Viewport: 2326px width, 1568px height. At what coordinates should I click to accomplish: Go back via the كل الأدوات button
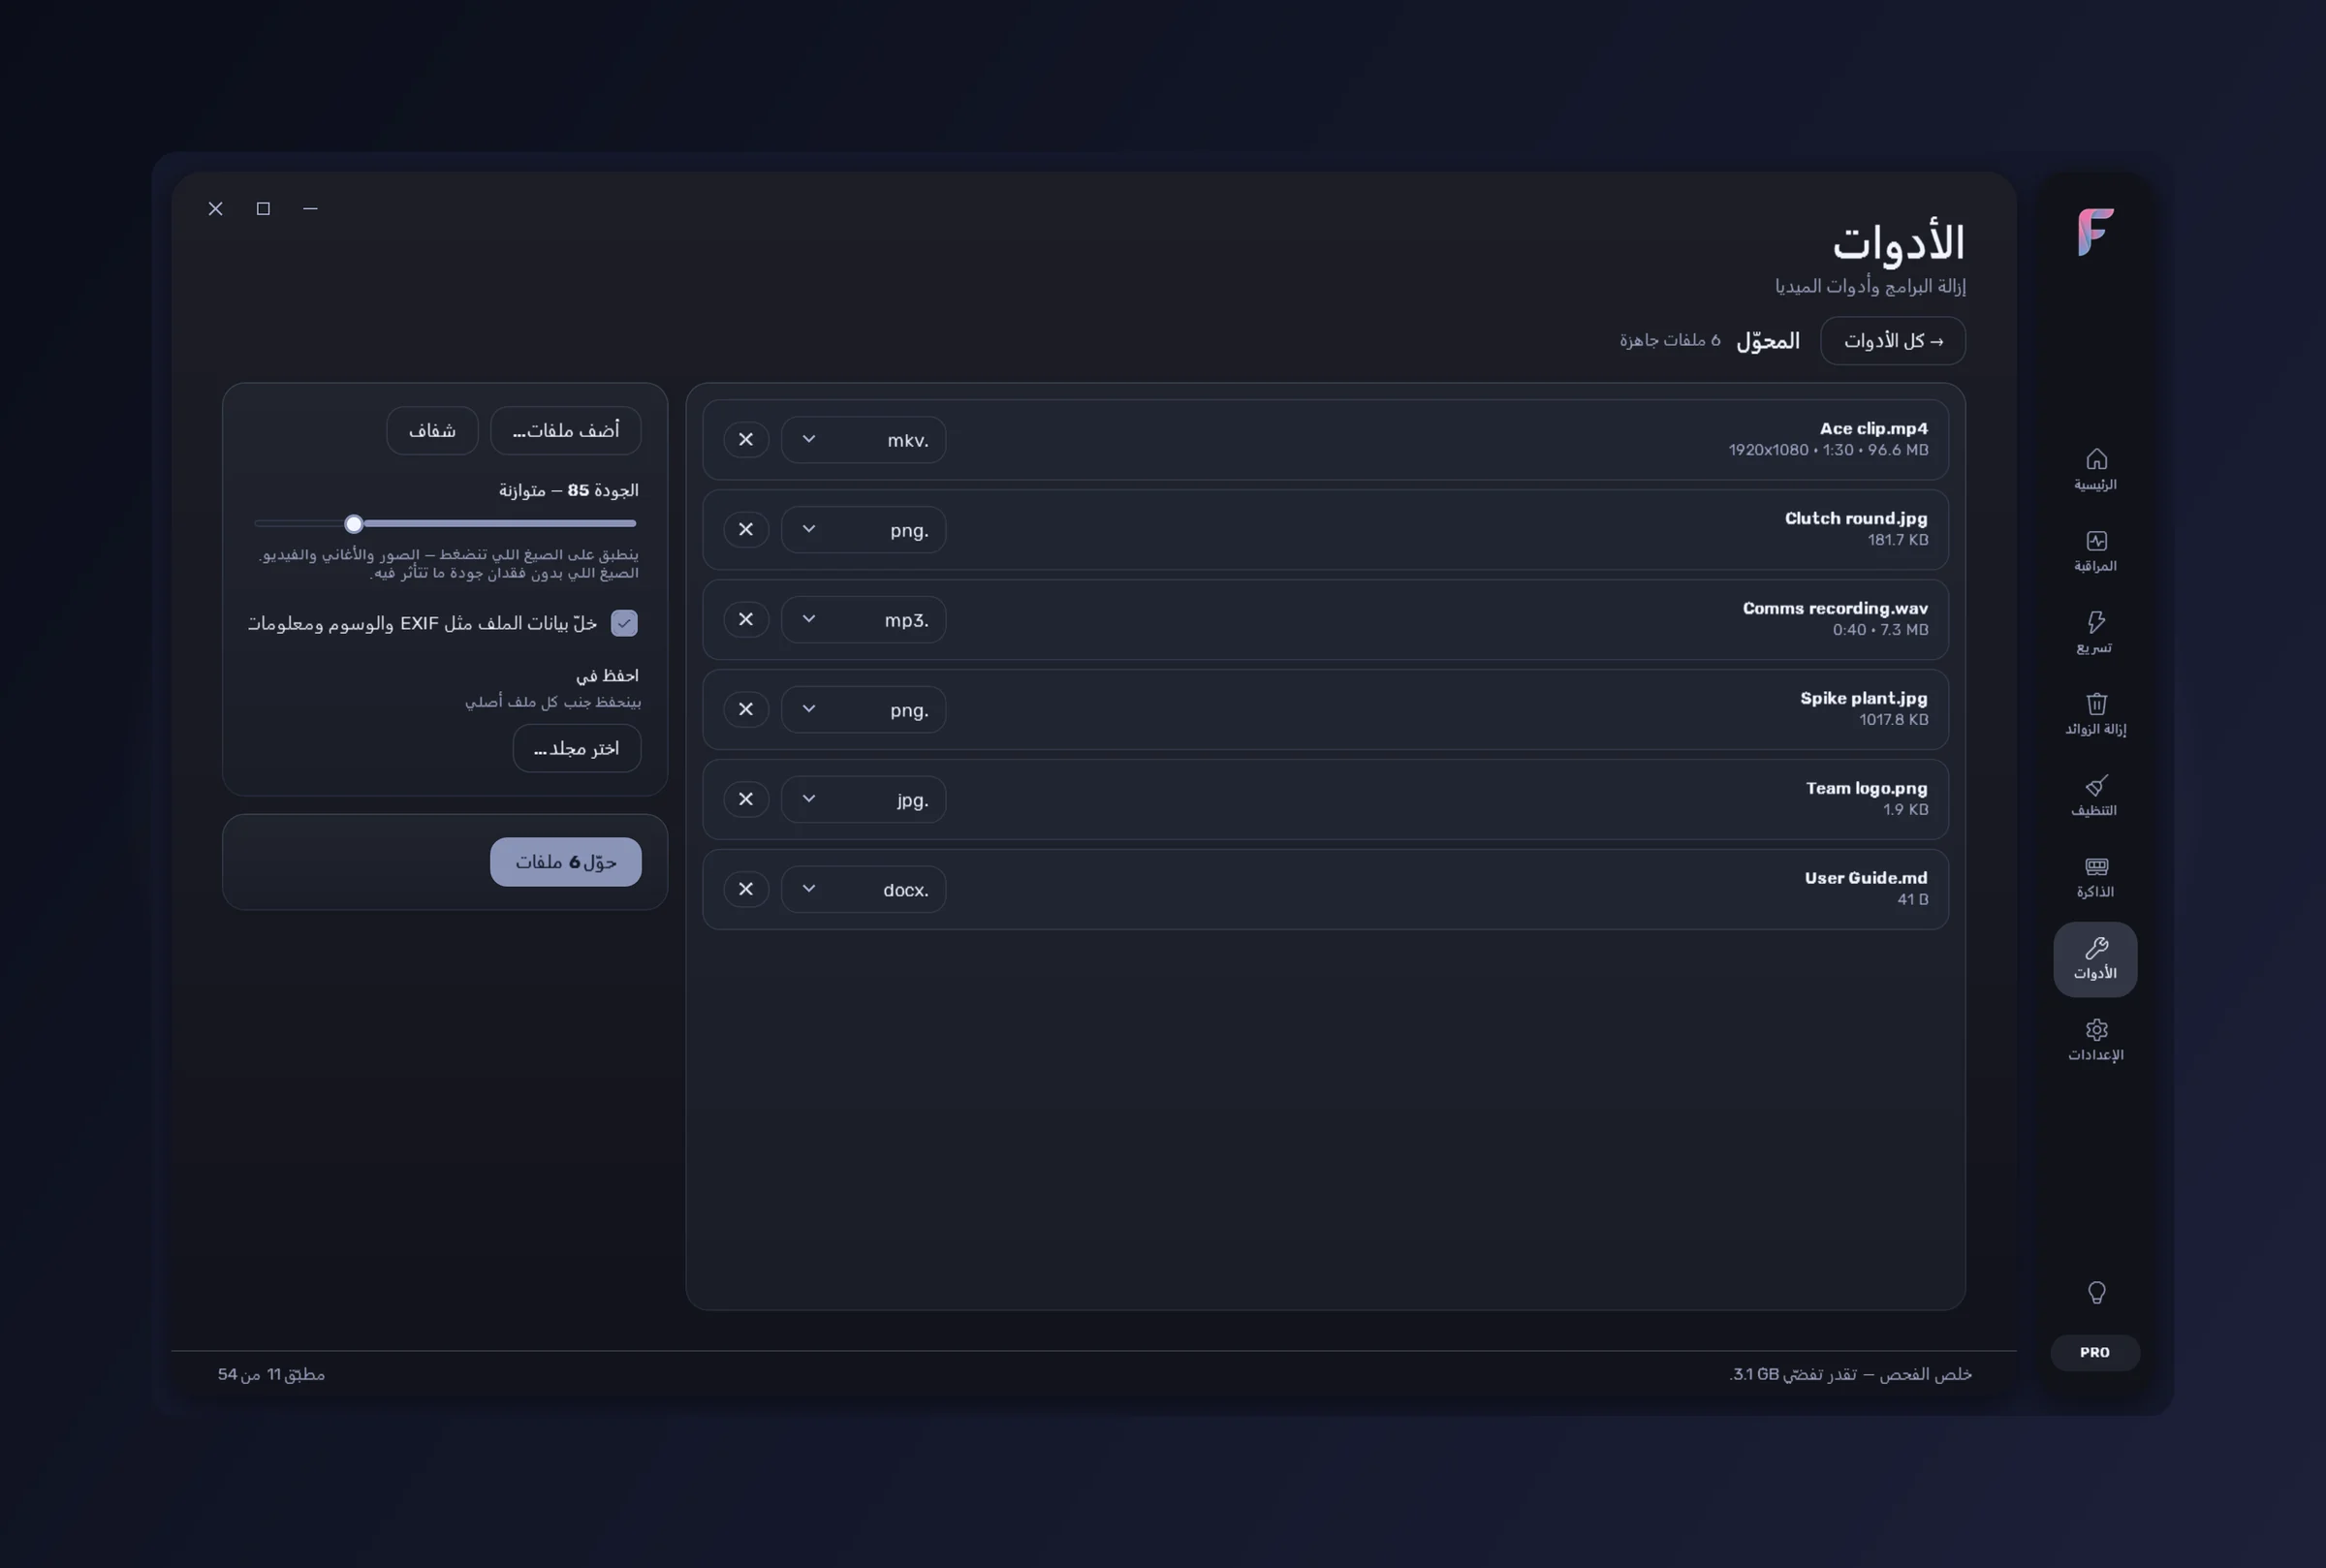[x=1893, y=341]
